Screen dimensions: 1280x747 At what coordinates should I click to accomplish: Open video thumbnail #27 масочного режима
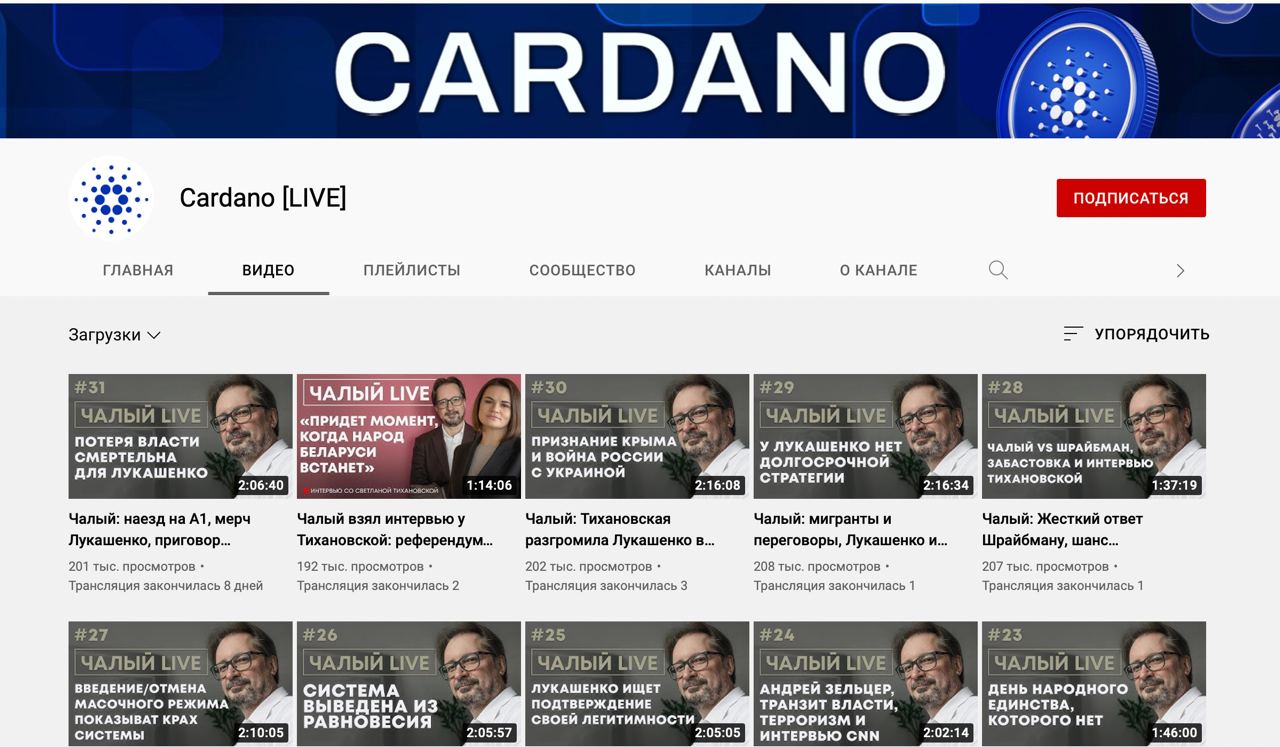tap(180, 684)
